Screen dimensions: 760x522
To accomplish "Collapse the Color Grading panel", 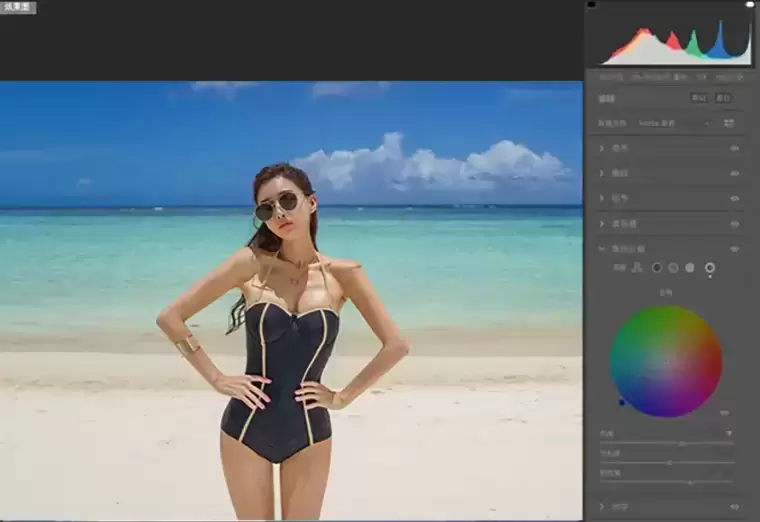I will point(602,248).
